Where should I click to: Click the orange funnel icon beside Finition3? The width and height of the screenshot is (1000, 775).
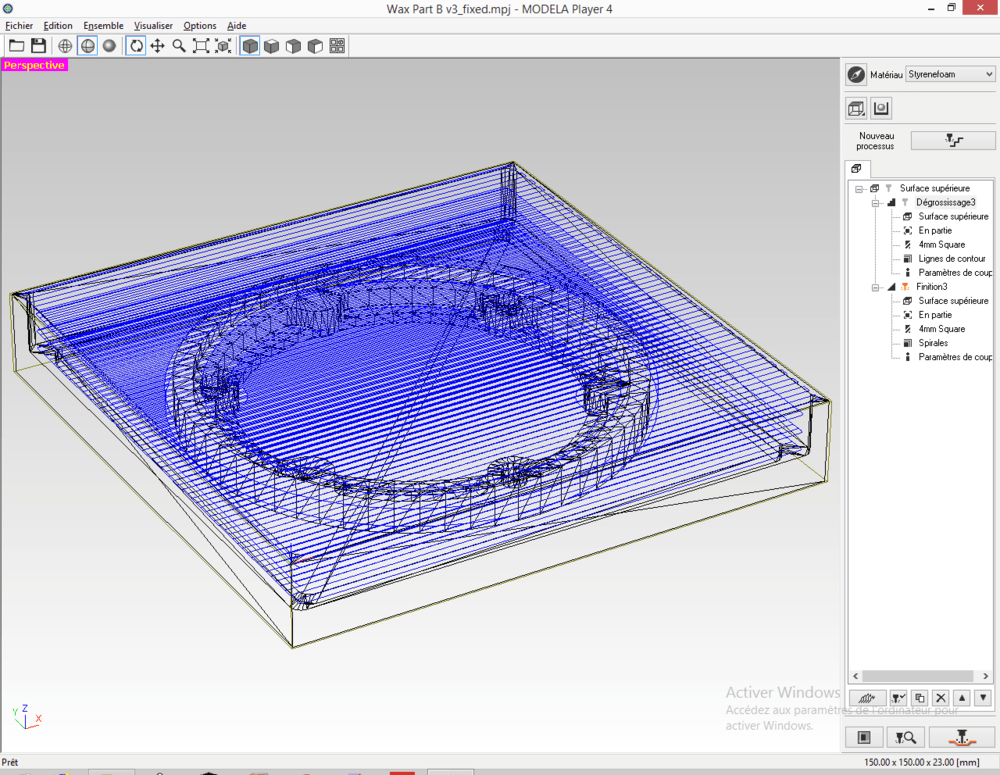905,286
